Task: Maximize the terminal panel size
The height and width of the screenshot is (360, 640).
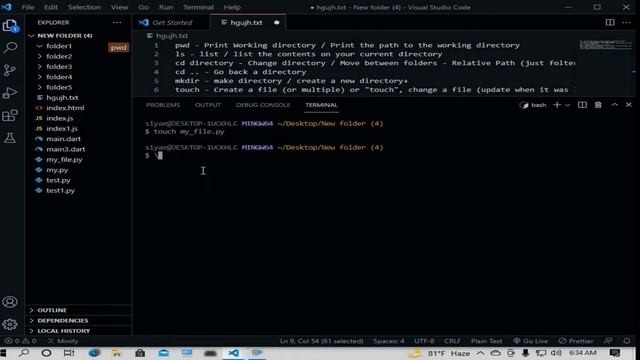Action: tap(615, 105)
